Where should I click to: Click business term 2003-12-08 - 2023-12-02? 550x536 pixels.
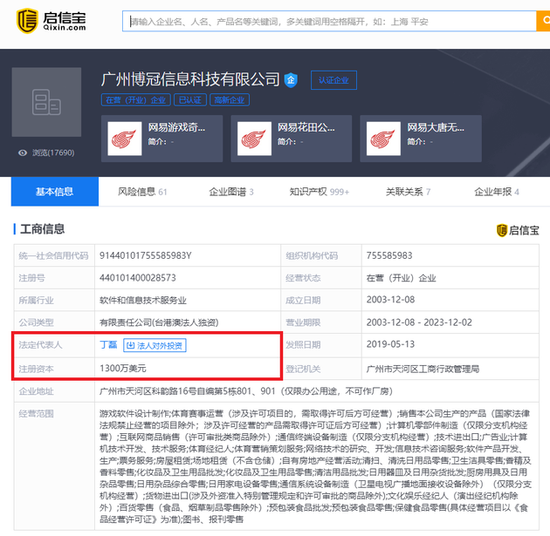(419, 322)
